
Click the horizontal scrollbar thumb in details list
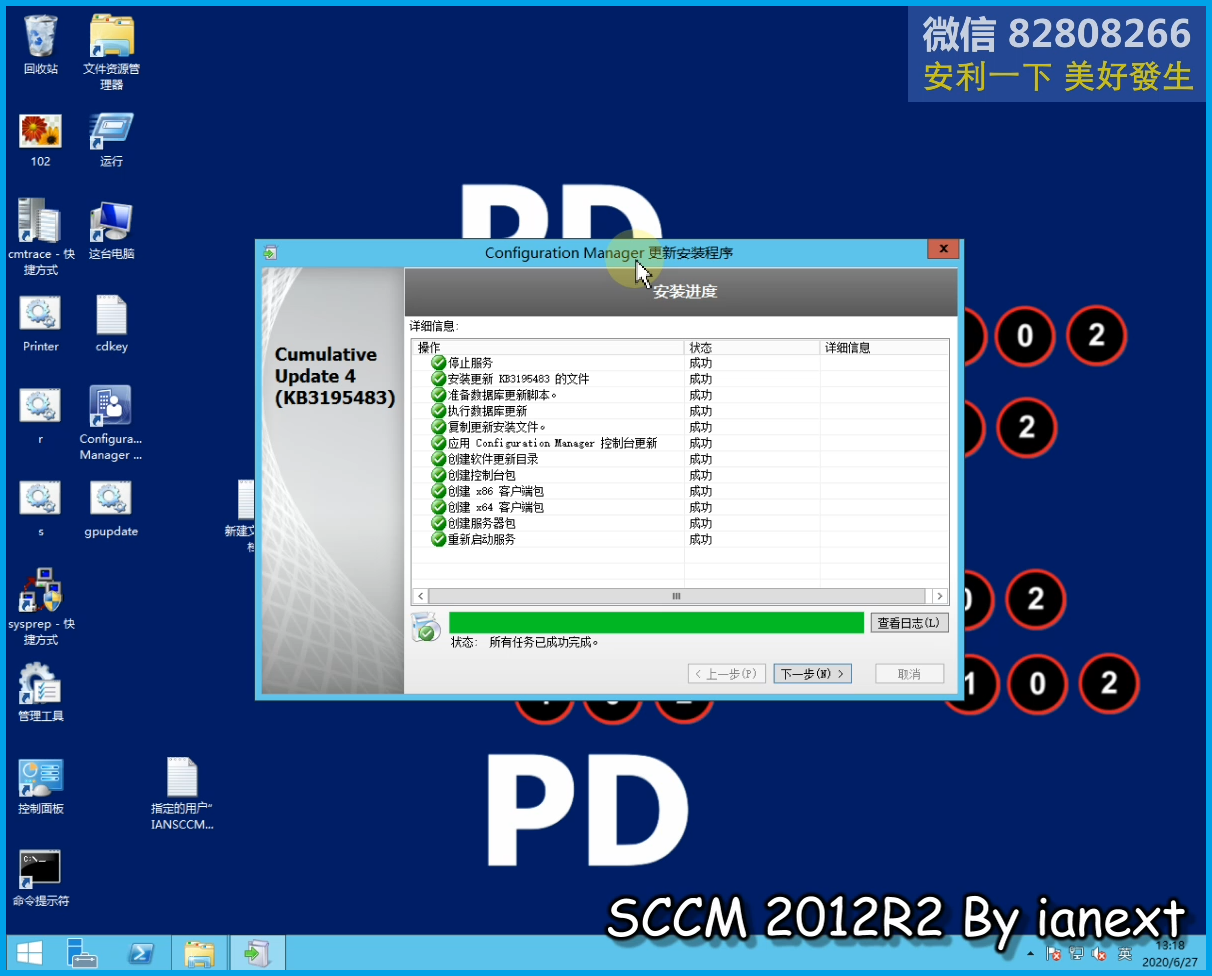[x=676, y=596]
